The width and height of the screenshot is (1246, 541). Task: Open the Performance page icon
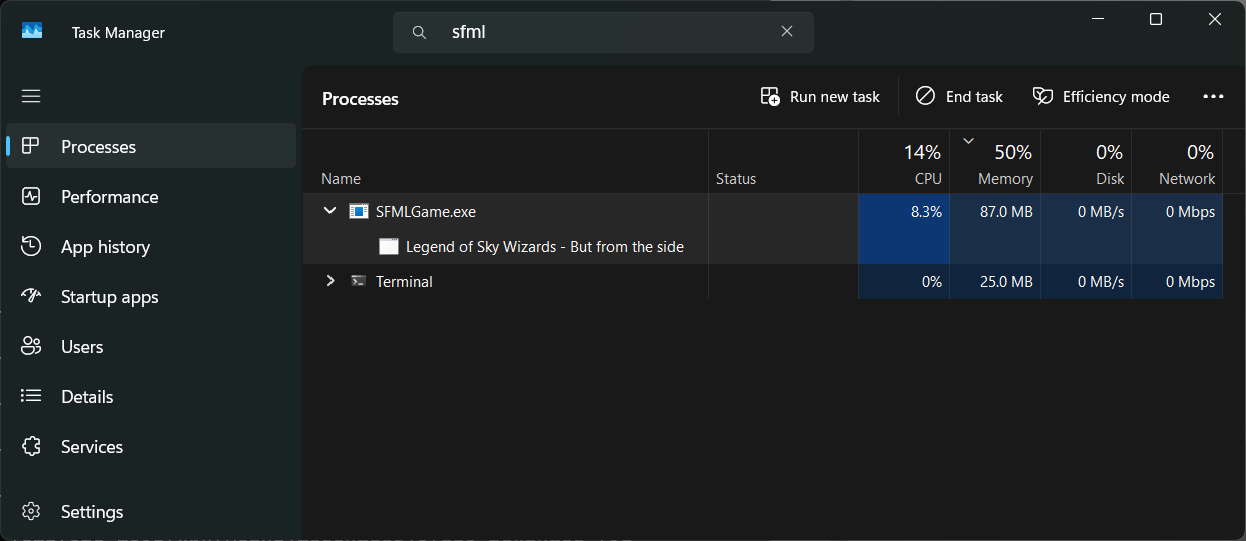pos(31,197)
